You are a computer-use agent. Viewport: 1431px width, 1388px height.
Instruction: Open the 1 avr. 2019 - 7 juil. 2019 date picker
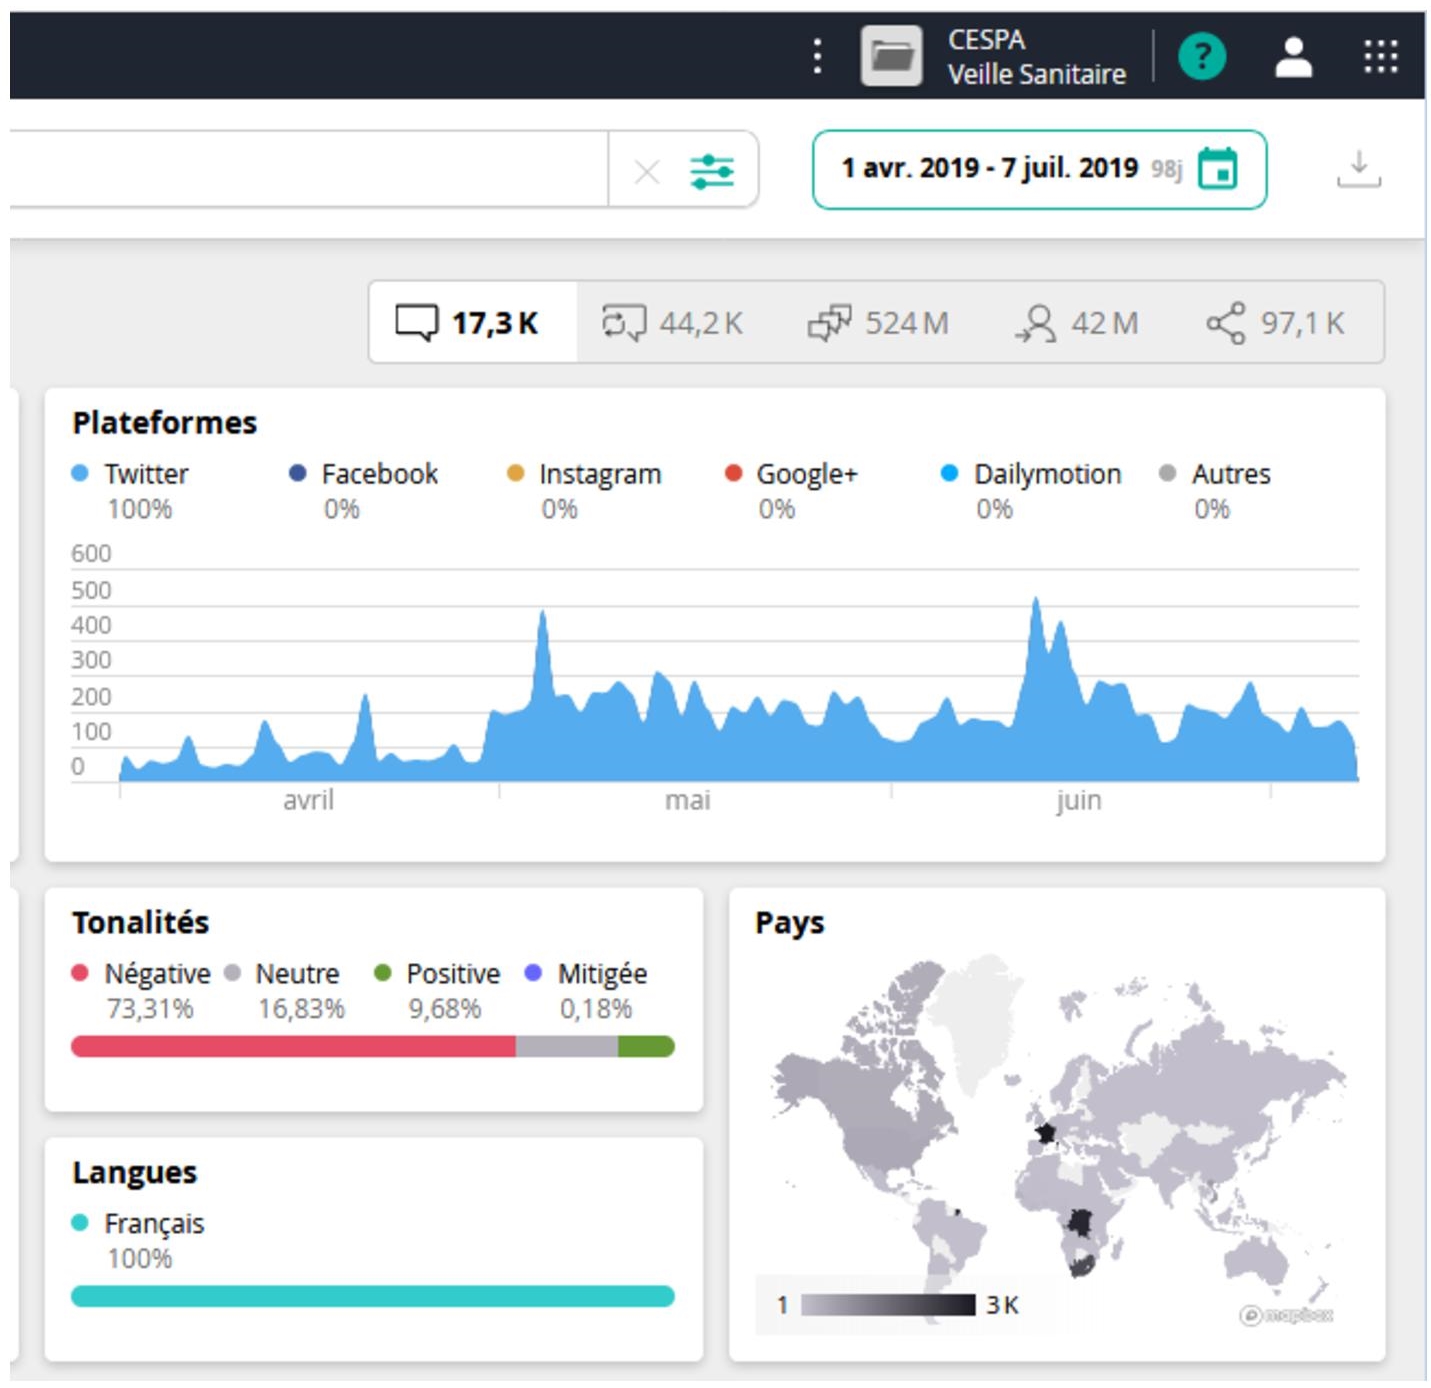[1039, 169]
